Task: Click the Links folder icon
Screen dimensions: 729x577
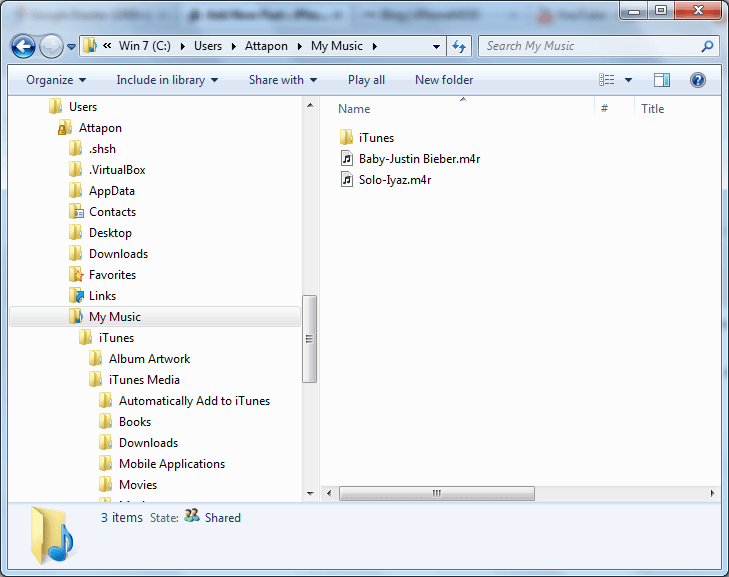Action: 76,295
